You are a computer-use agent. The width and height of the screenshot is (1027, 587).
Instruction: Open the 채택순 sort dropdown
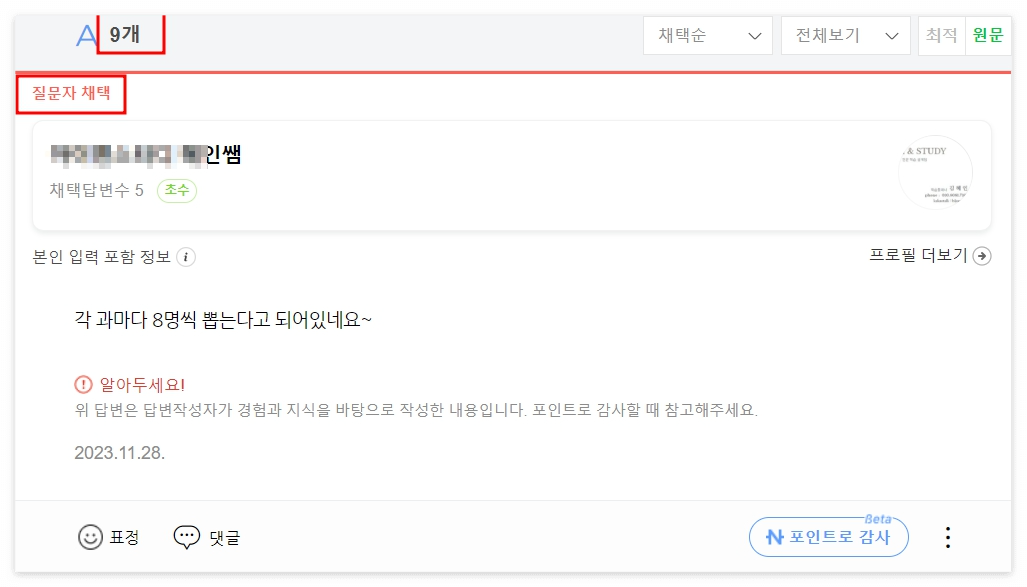point(708,34)
